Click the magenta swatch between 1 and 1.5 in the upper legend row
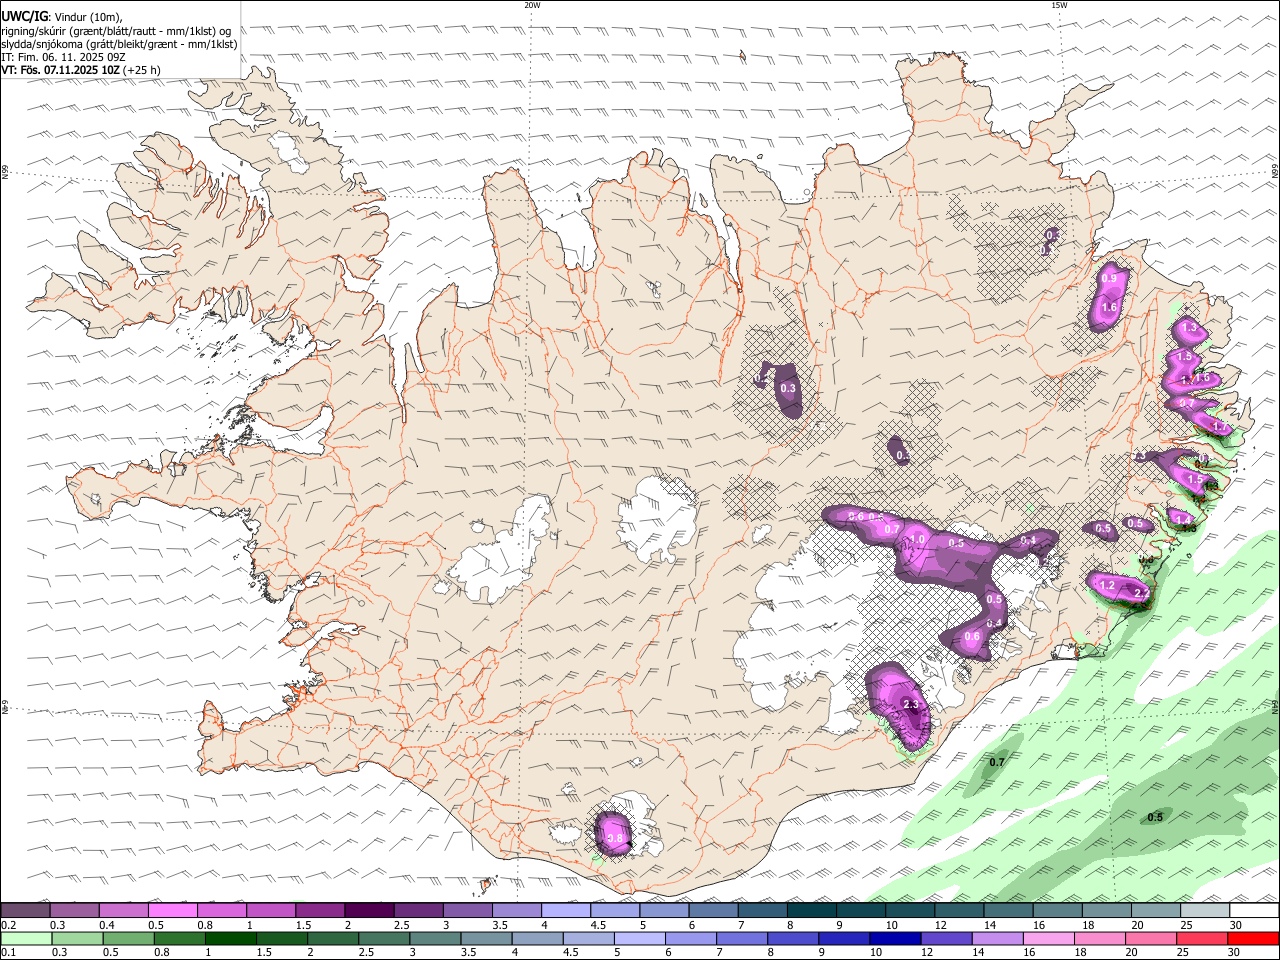 (x=271, y=910)
